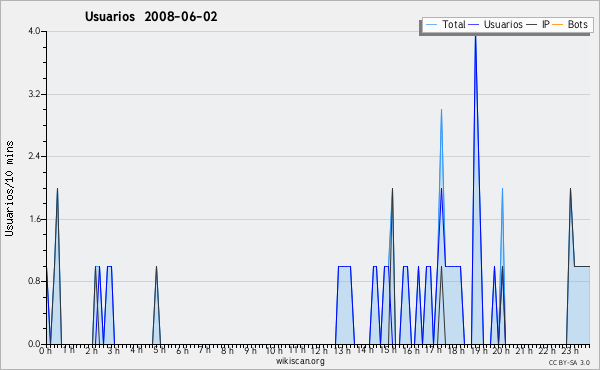Click the 'CC BY-SA 3.0' license text
600x370 pixels.
click(569, 362)
